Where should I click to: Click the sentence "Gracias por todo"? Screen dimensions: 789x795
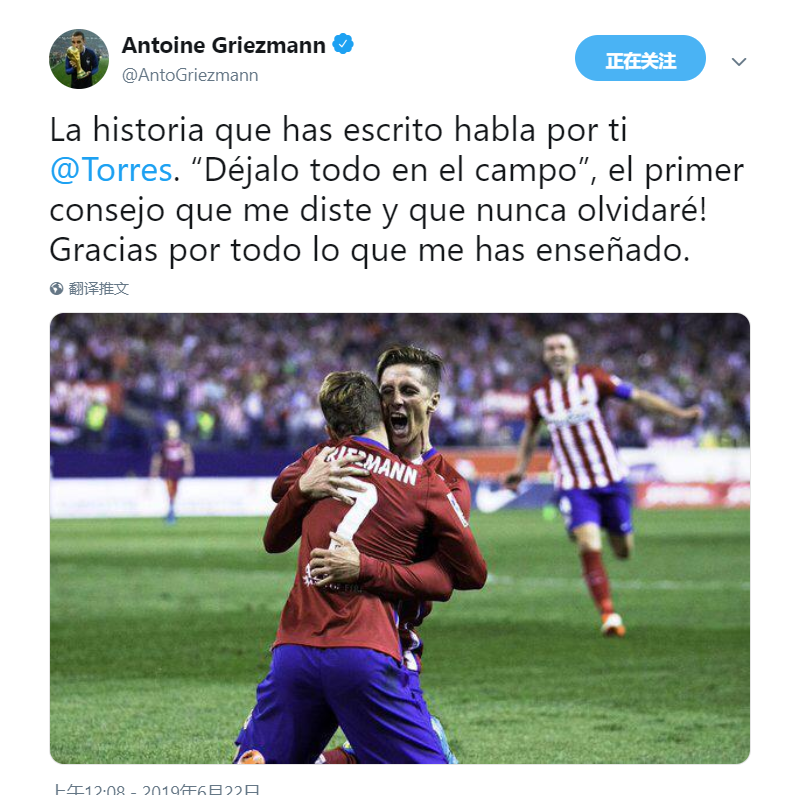coord(370,250)
